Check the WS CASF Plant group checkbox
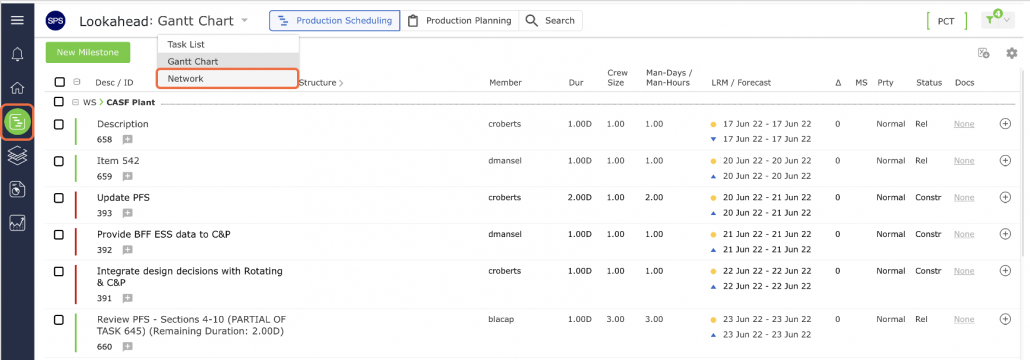1030x360 pixels. pyautogui.click(x=59, y=102)
